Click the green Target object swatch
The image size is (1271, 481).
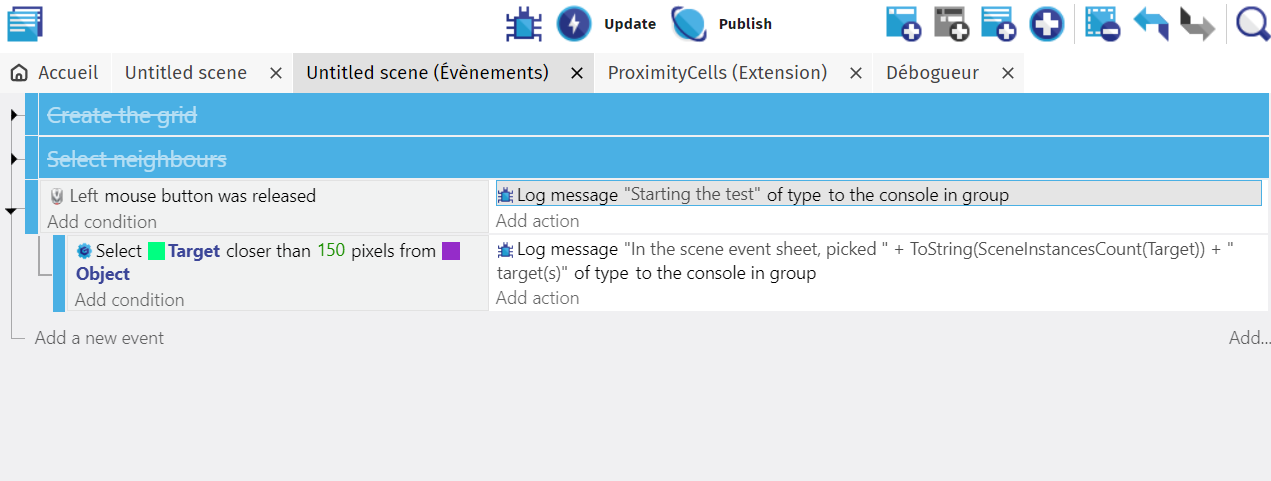tap(156, 251)
